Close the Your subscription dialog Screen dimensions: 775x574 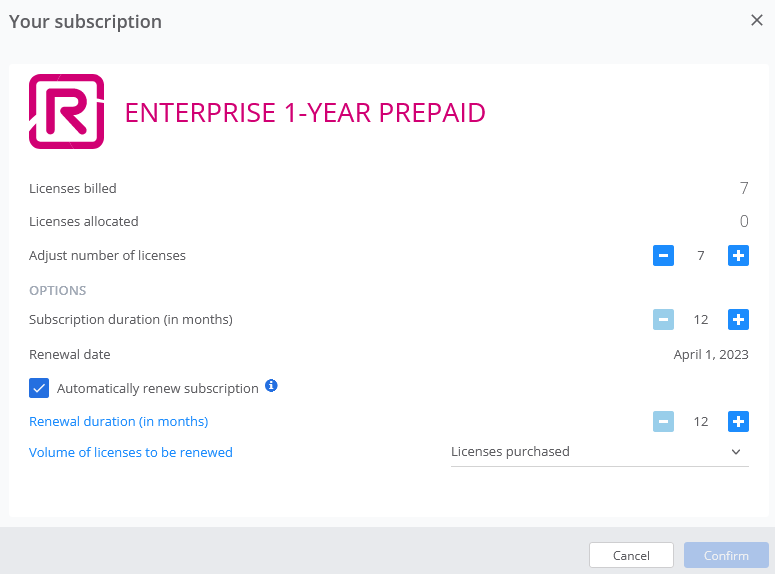click(757, 20)
